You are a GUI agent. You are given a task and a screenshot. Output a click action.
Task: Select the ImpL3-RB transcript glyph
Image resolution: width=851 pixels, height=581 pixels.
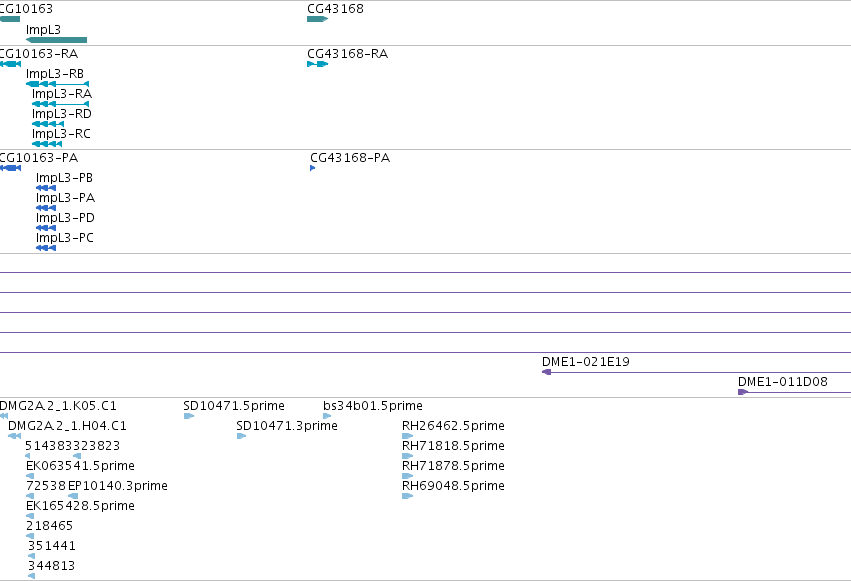[x=58, y=84]
